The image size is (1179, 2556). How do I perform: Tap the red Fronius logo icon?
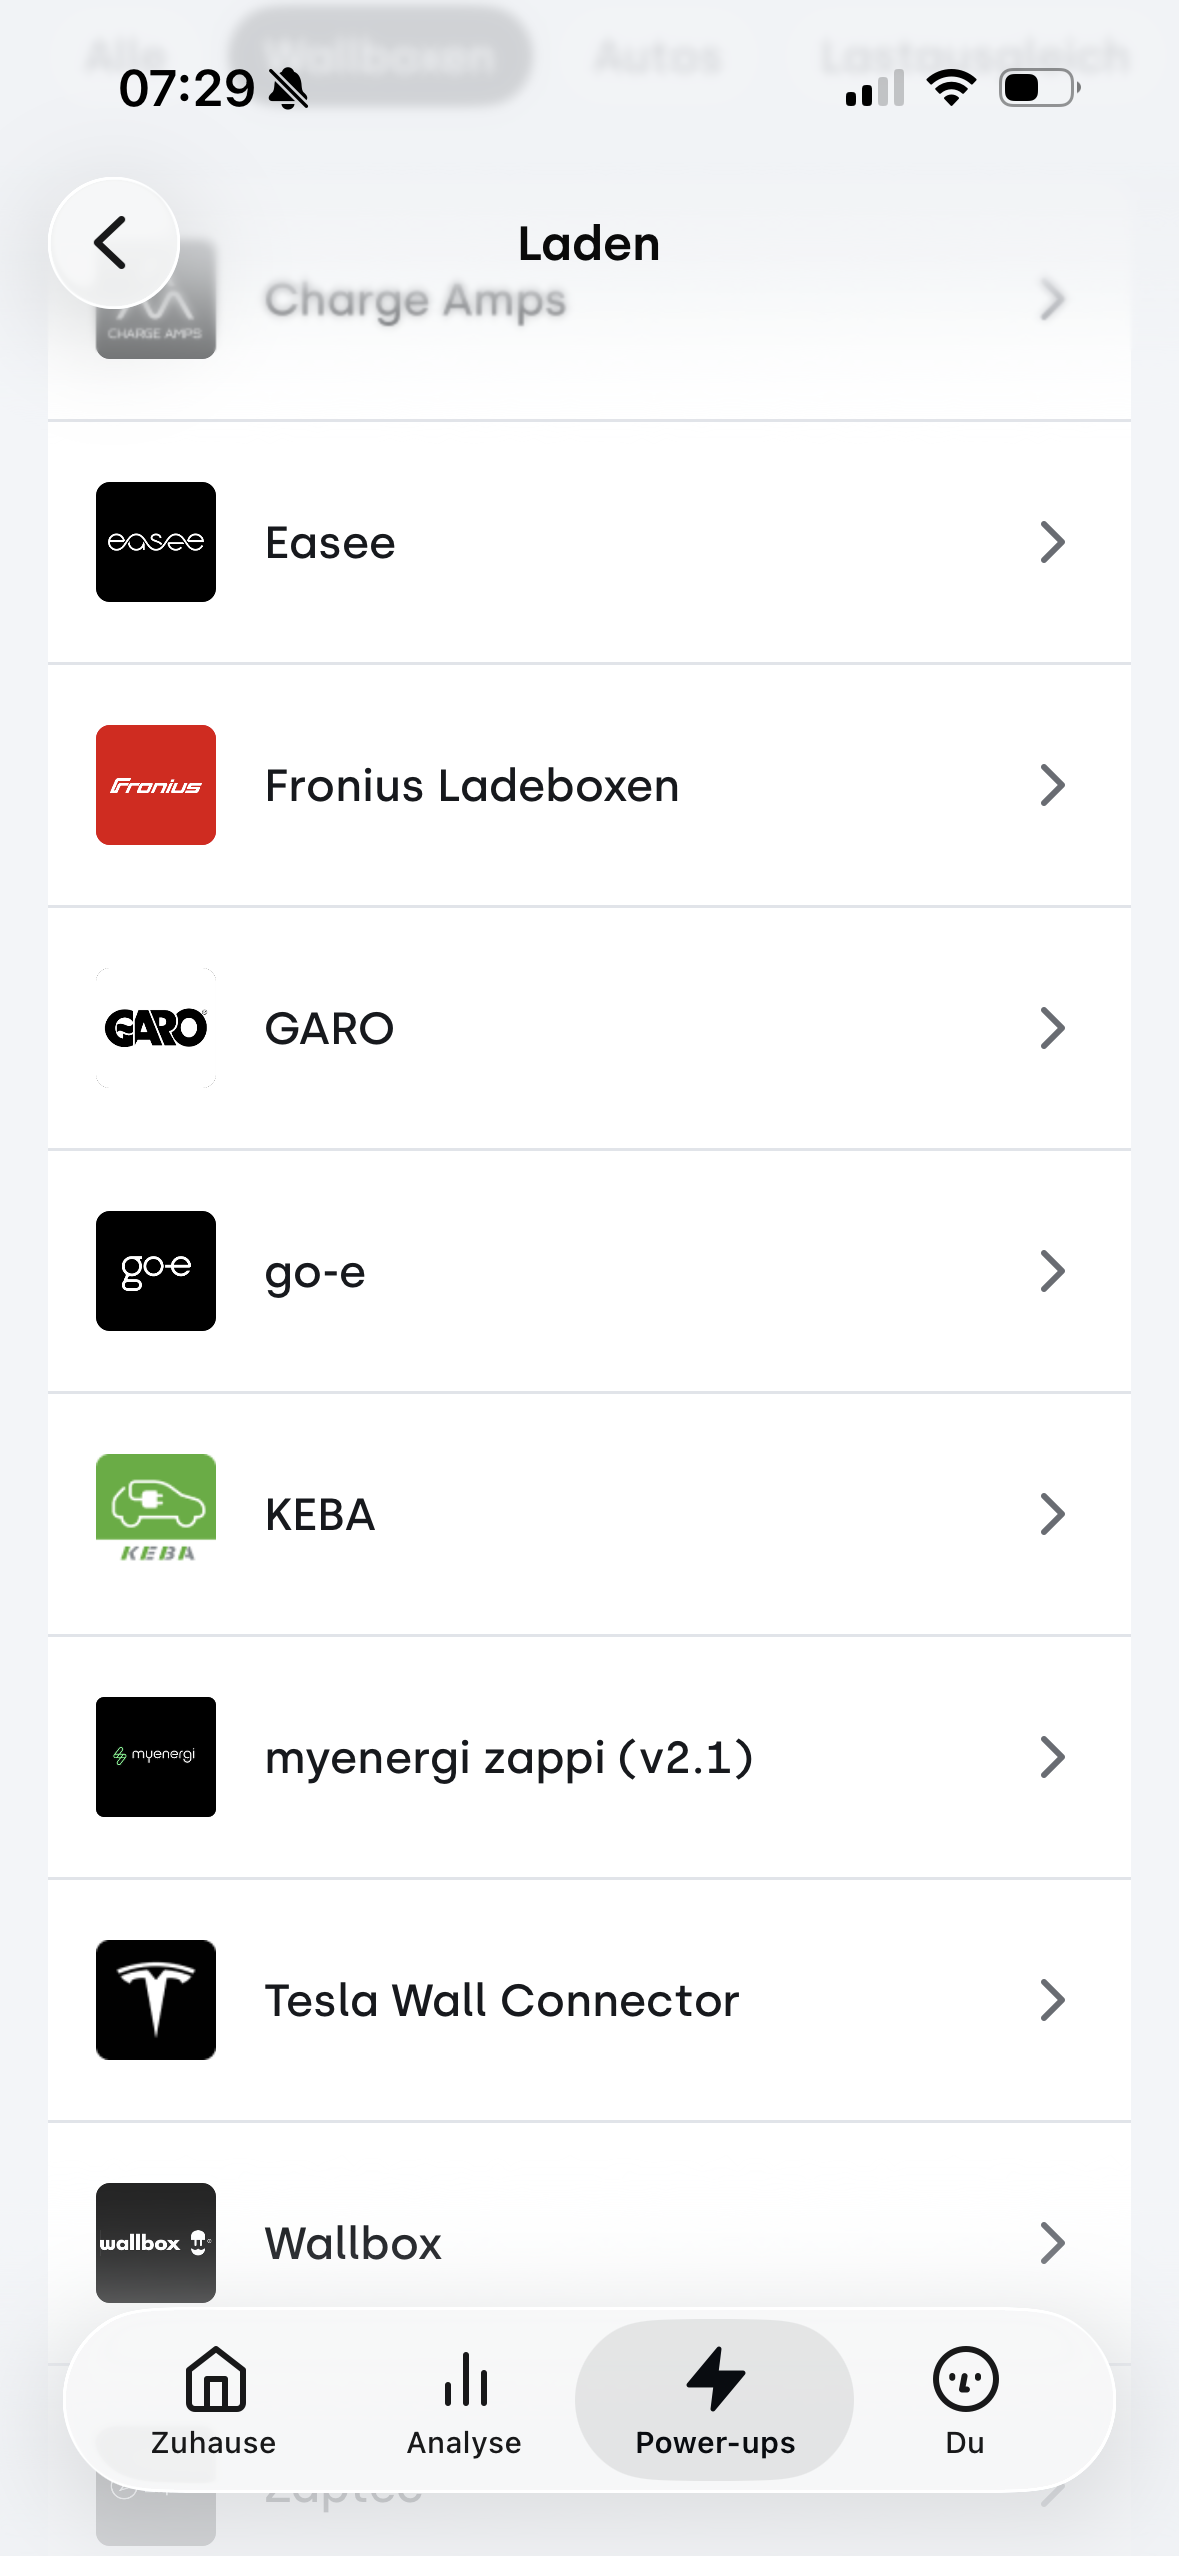click(156, 785)
